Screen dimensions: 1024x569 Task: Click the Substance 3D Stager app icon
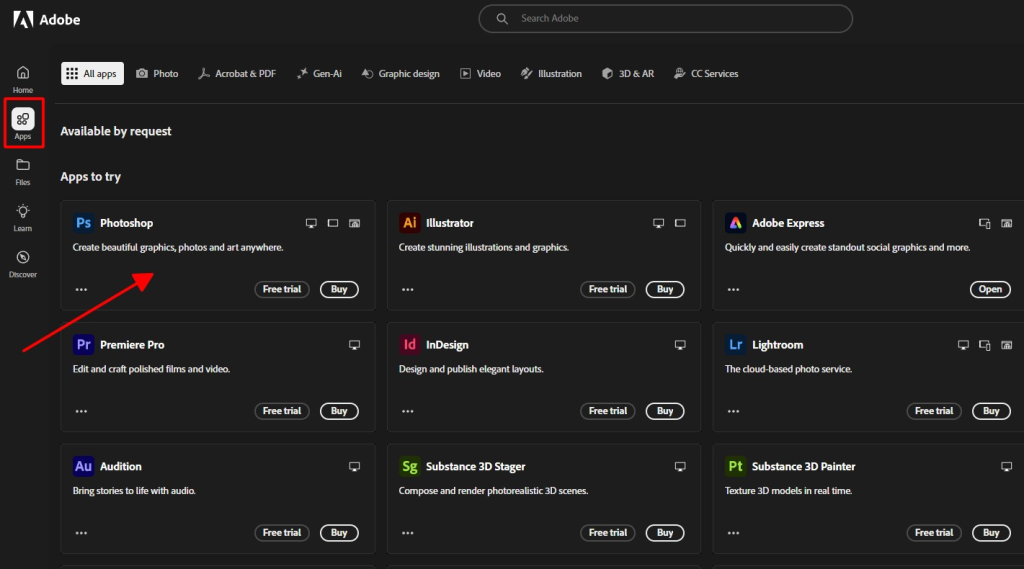409,466
